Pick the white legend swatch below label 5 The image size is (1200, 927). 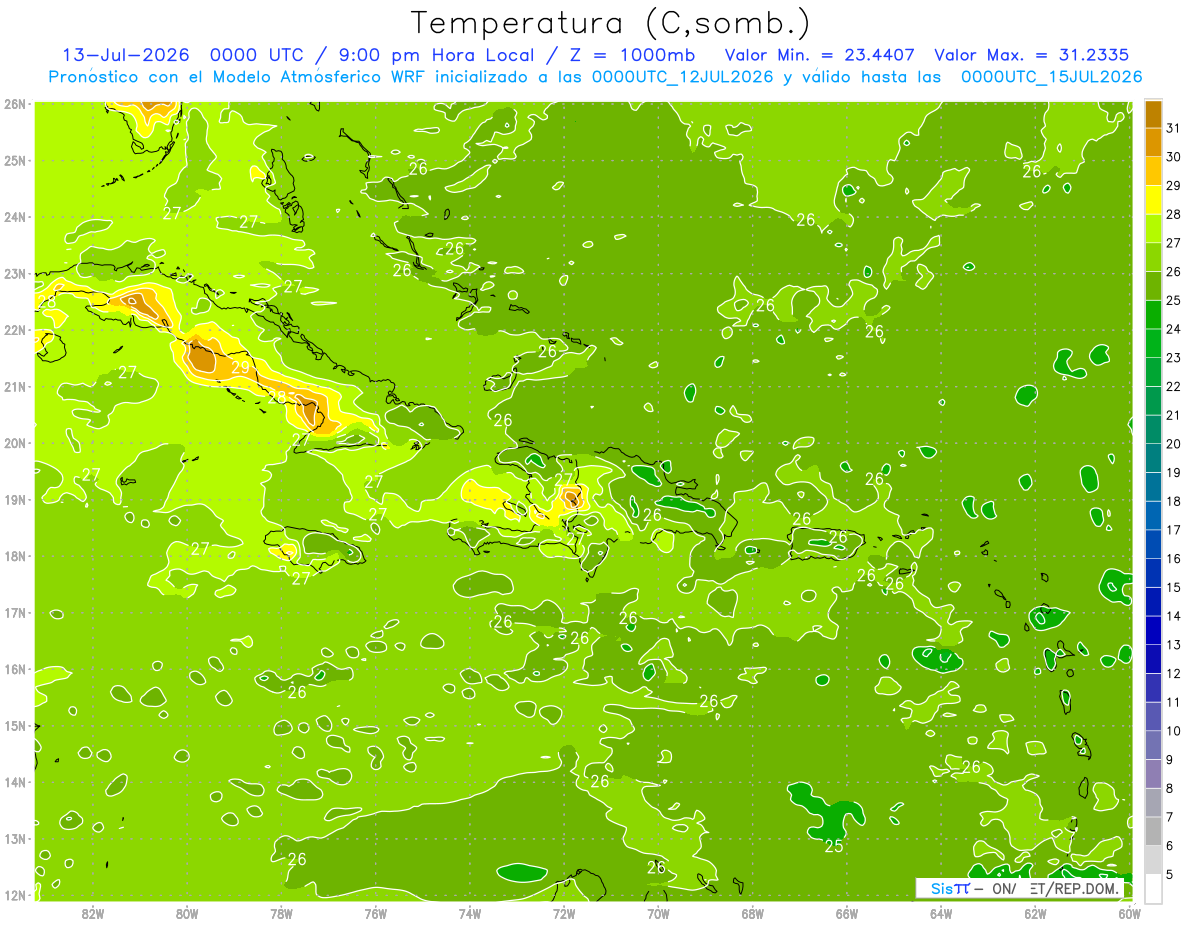1153,888
